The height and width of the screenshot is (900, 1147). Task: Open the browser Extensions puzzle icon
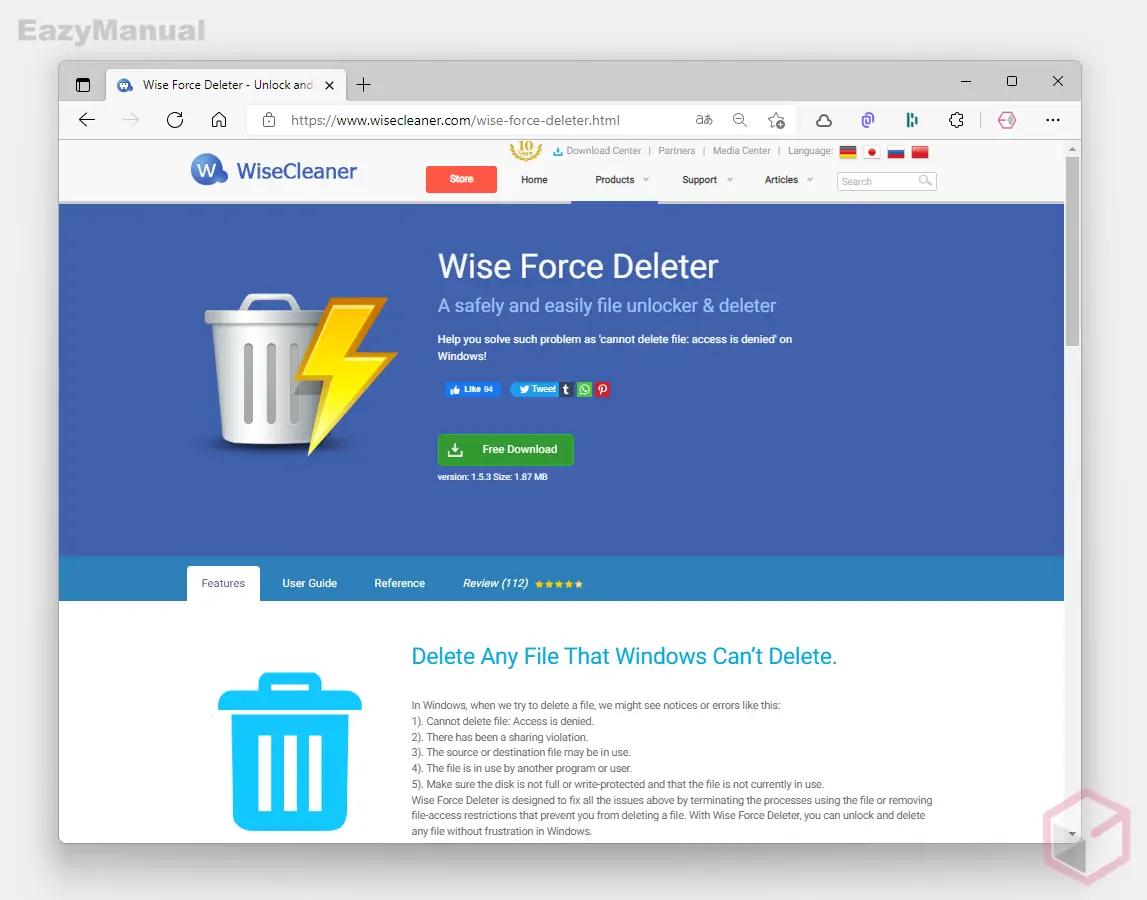(x=956, y=120)
